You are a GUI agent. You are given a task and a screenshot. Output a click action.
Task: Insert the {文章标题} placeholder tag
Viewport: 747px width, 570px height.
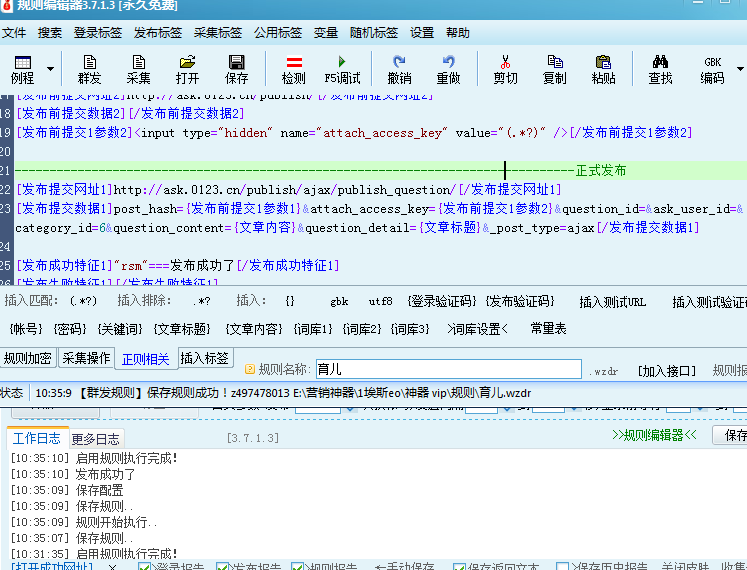[182, 328]
